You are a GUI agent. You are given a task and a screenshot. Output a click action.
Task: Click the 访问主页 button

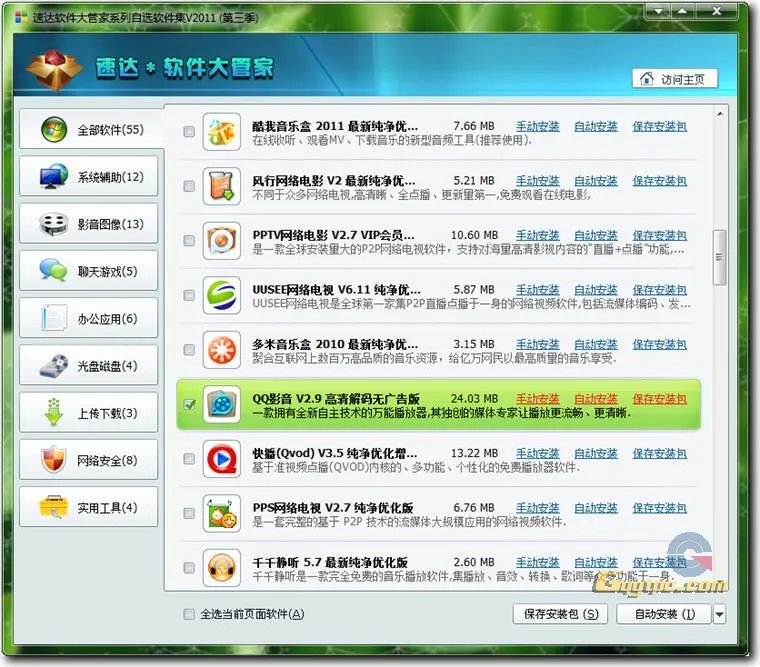[x=675, y=79]
